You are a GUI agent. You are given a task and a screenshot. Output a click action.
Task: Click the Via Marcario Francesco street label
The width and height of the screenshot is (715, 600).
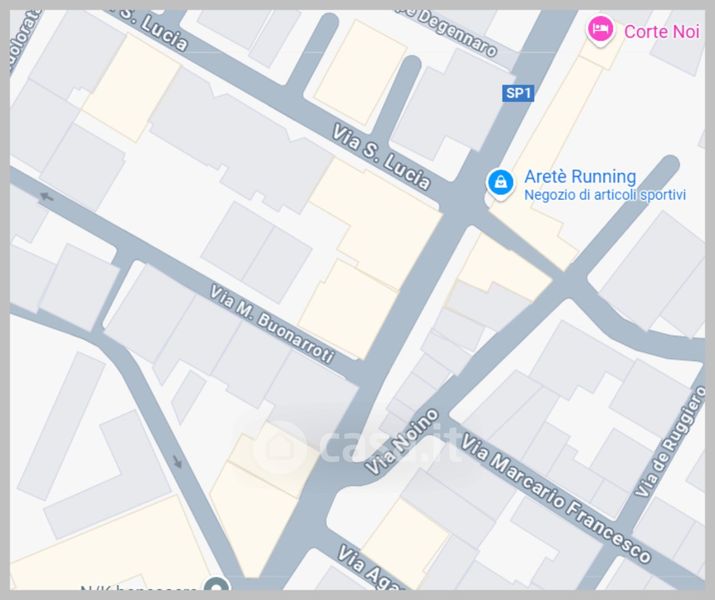pos(556,498)
